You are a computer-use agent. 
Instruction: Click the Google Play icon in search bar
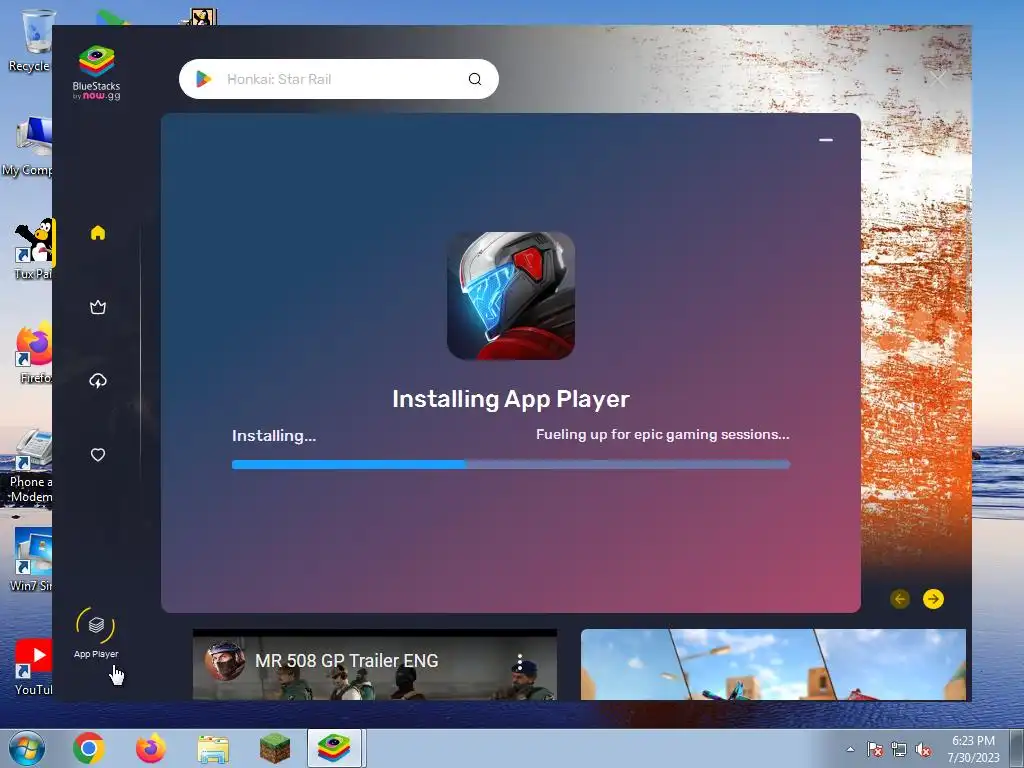[x=204, y=79]
